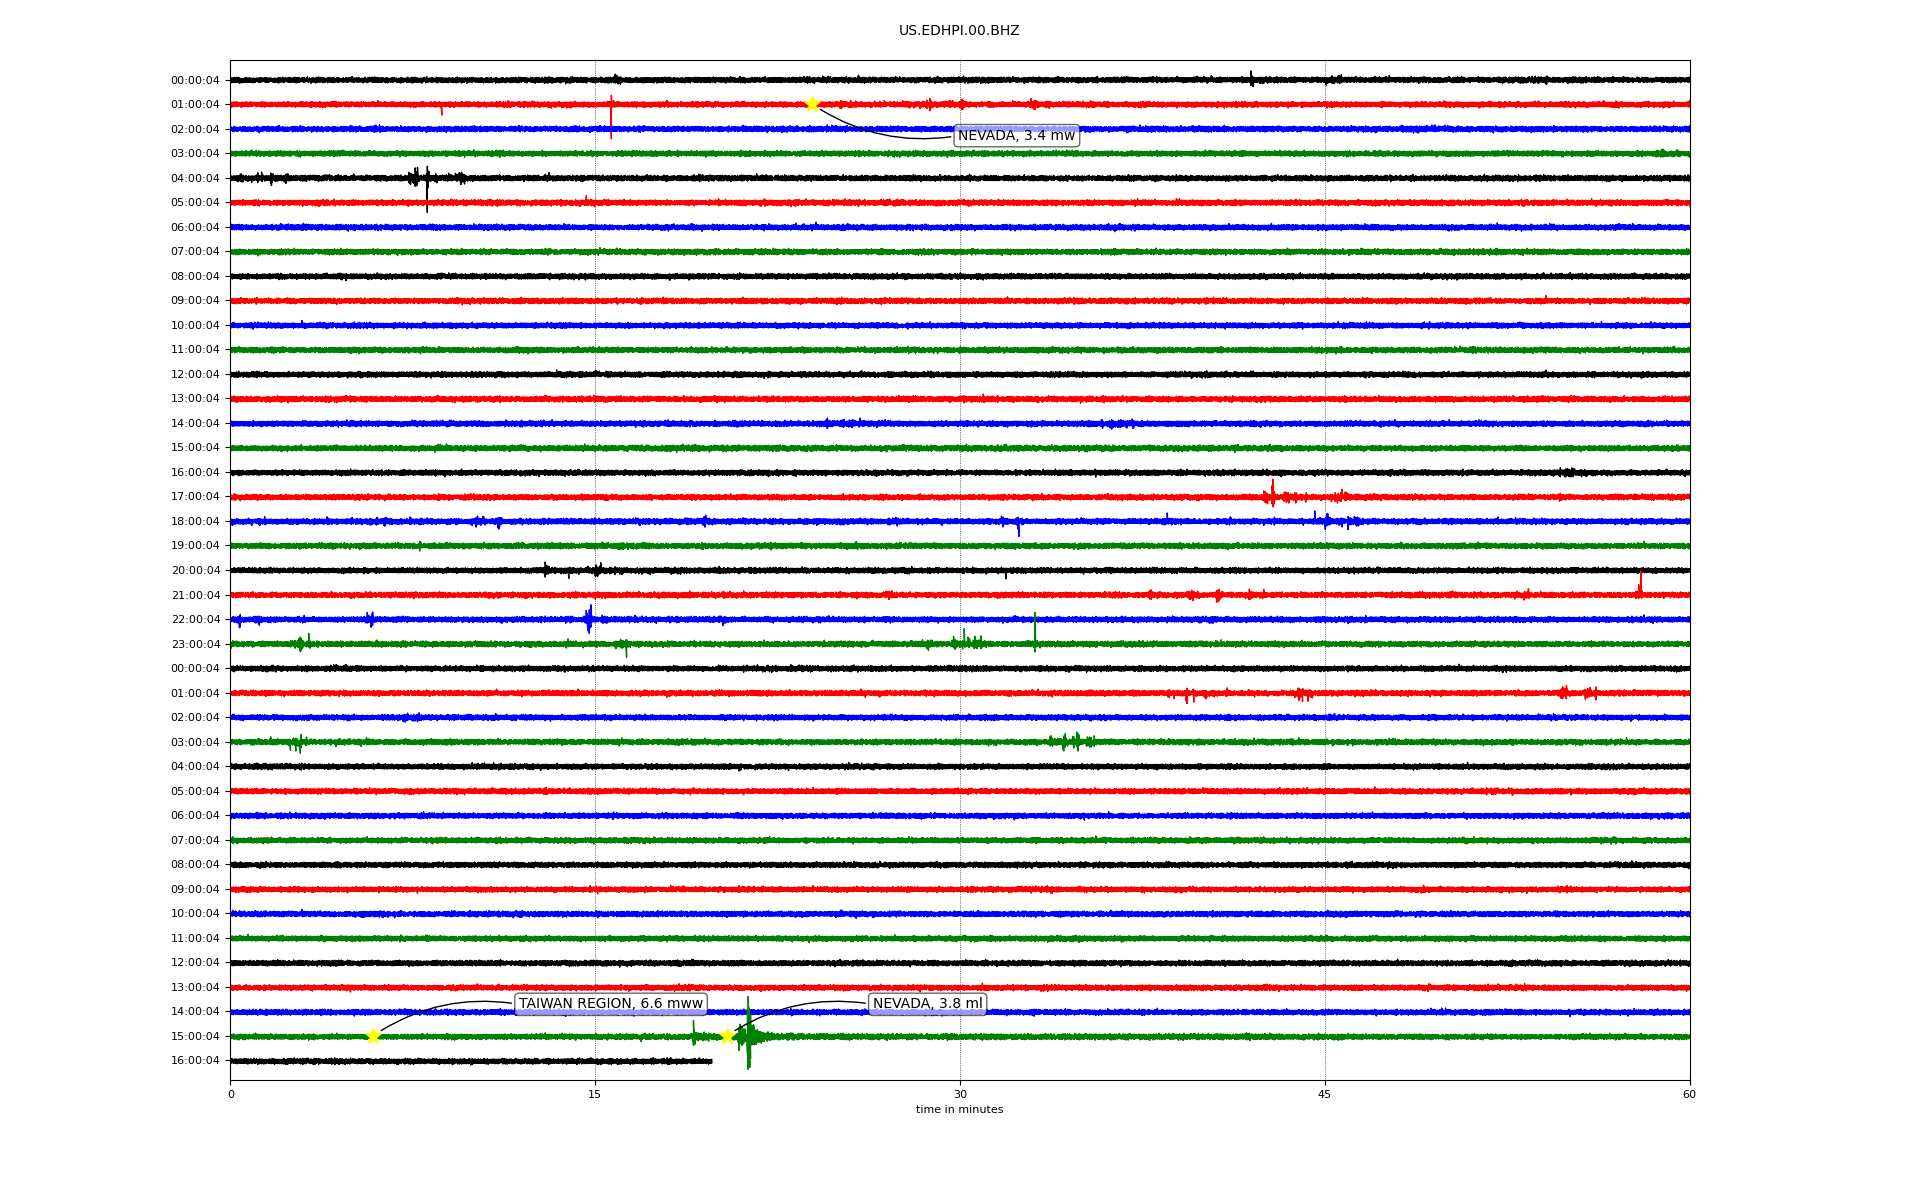Click the tall red spike on the 01:00:04 trace
Viewport: 1920px width, 1200px height.
pos(611,115)
